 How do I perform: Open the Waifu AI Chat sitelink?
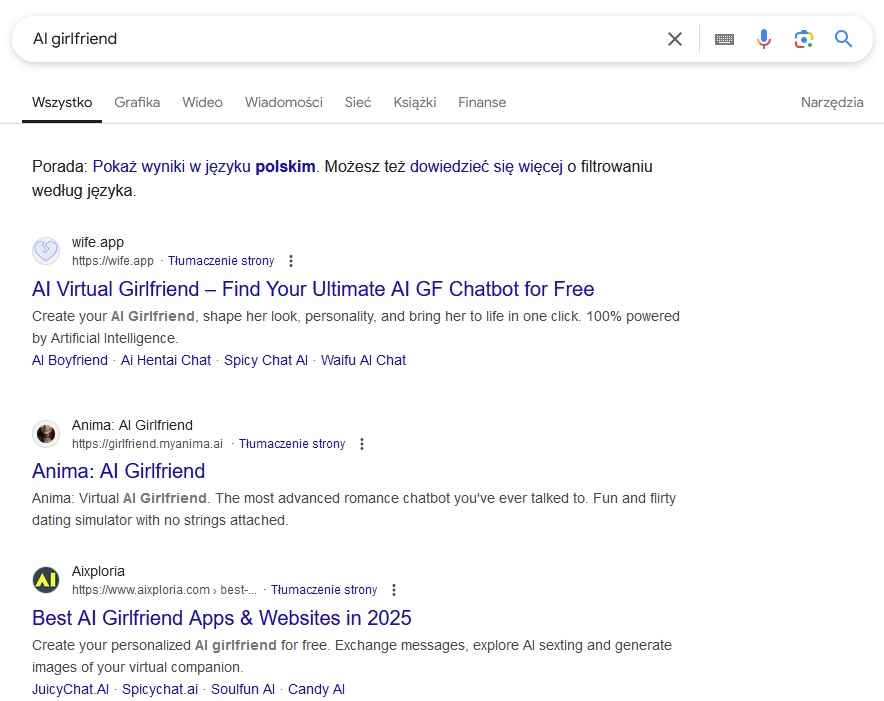tap(364, 360)
